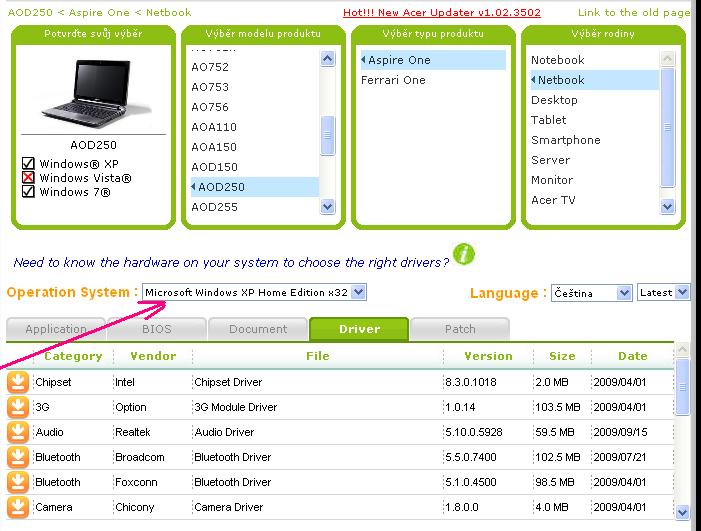This screenshot has height=531, width=701.
Task: Download the Chicony Camera Driver
Action: [x=17, y=507]
